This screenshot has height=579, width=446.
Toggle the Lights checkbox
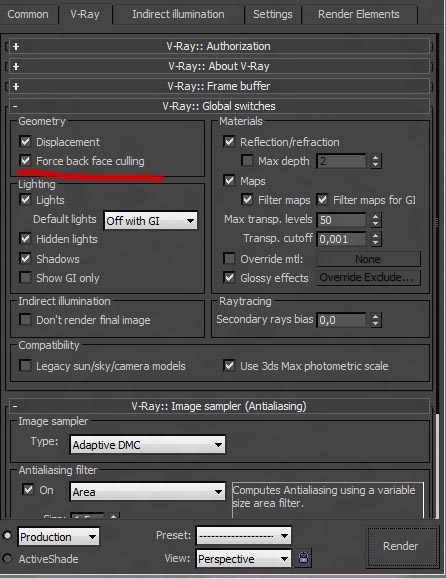[x=25, y=200]
